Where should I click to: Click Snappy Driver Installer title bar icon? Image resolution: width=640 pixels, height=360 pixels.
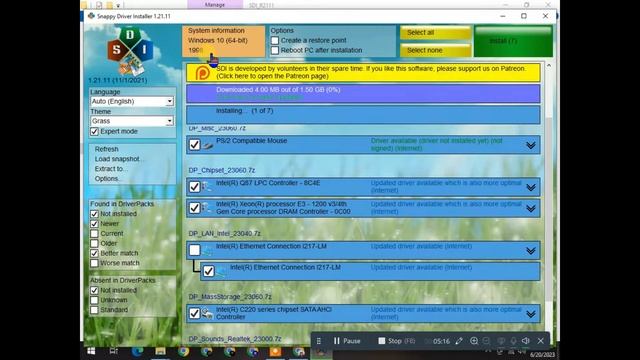[x=91, y=16]
